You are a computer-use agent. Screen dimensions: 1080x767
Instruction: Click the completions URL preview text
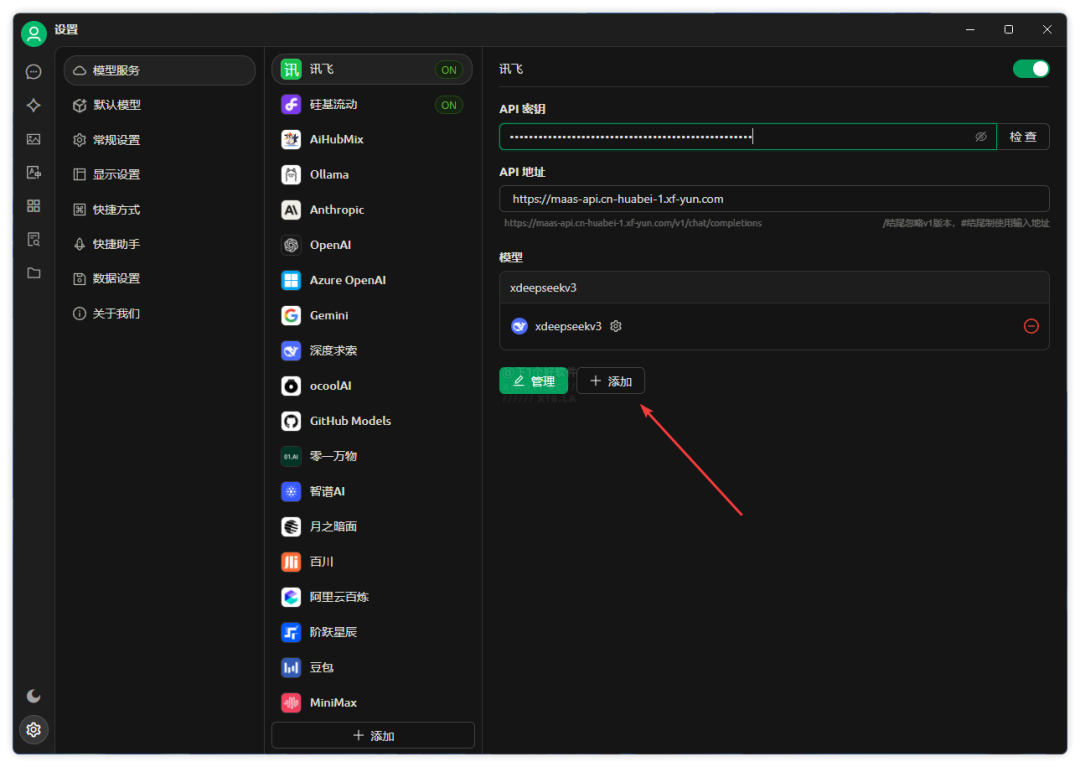click(633, 223)
